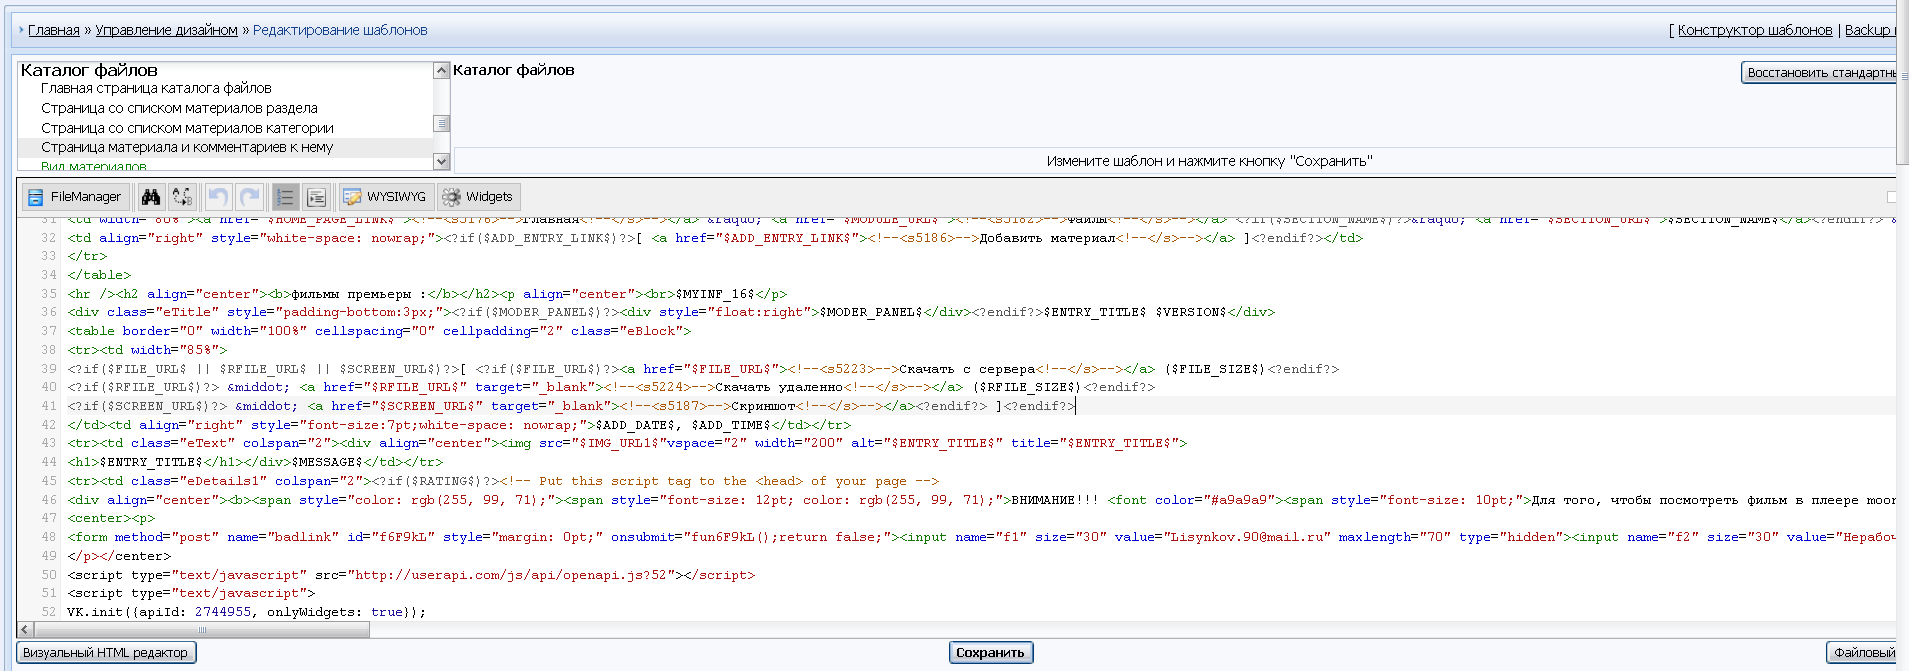
Task: Switch to the WYSIWYG editor
Action: 384,197
